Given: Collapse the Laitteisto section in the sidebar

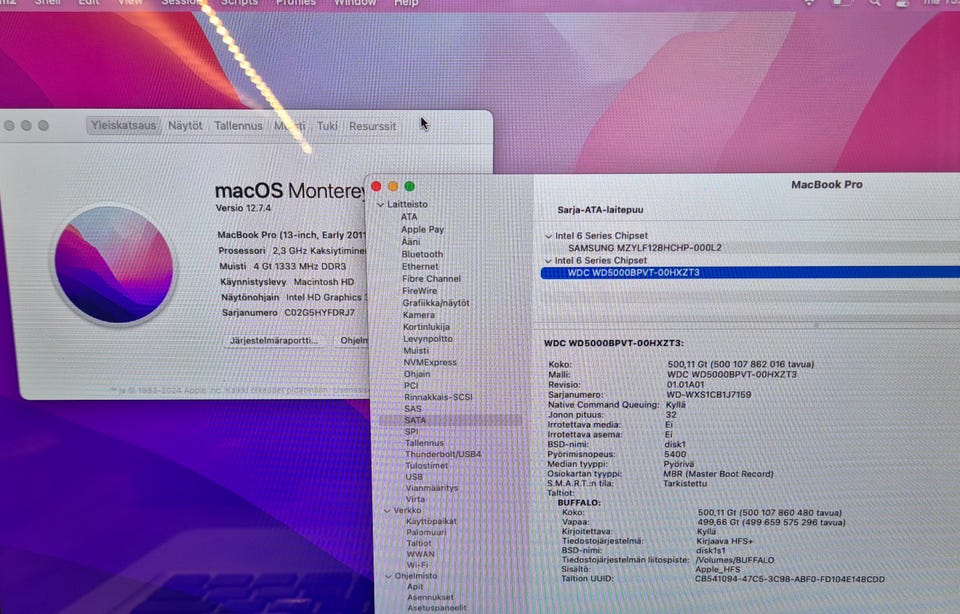Looking at the screenshot, I should pyautogui.click(x=380, y=204).
